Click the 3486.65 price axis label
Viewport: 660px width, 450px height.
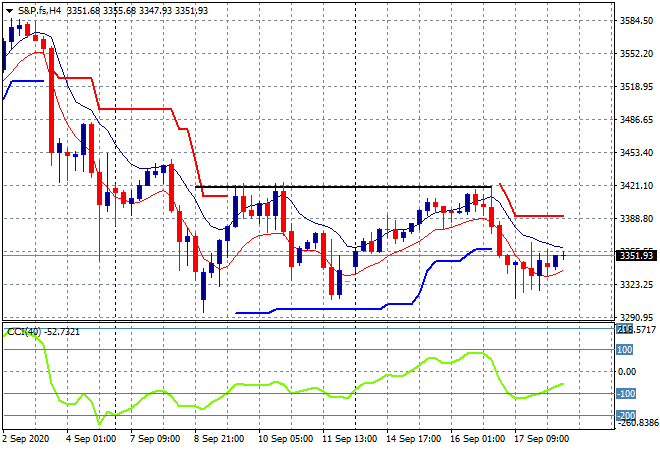pos(636,120)
